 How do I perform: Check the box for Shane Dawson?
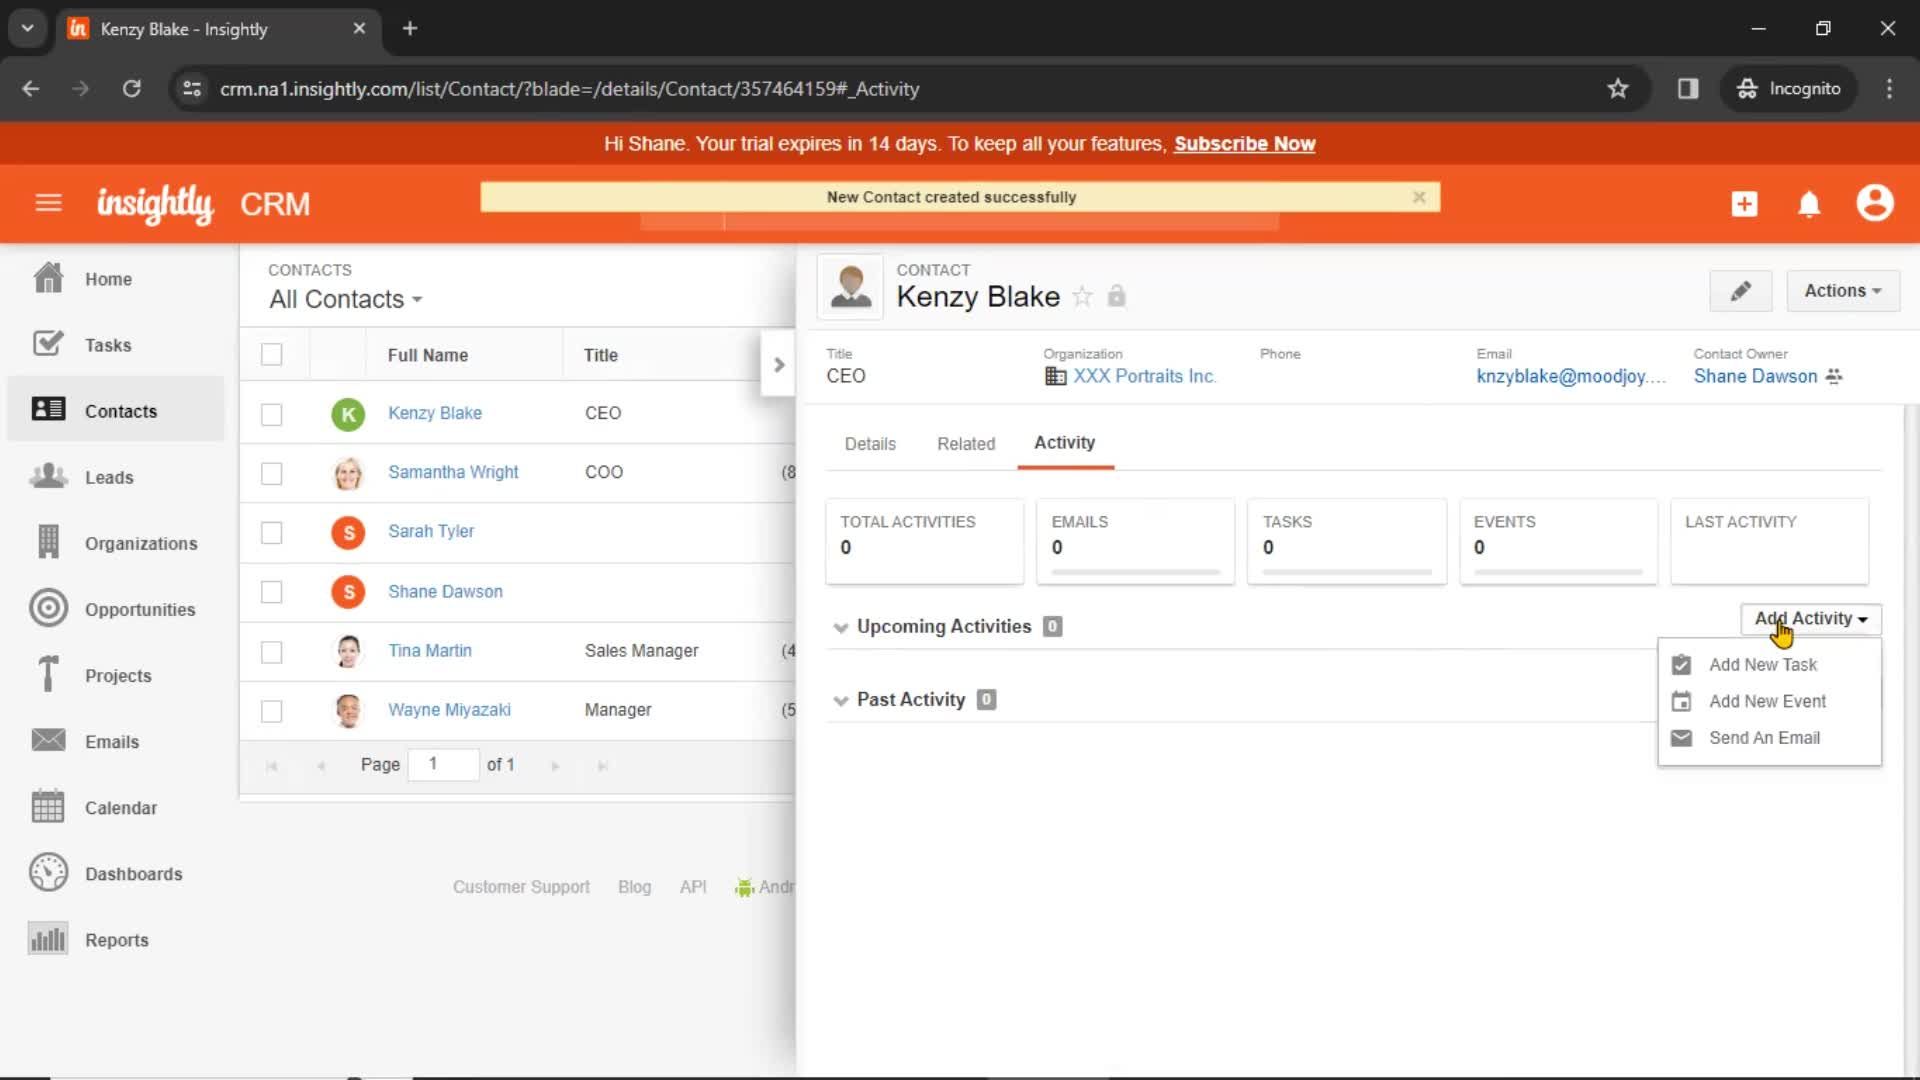271,592
